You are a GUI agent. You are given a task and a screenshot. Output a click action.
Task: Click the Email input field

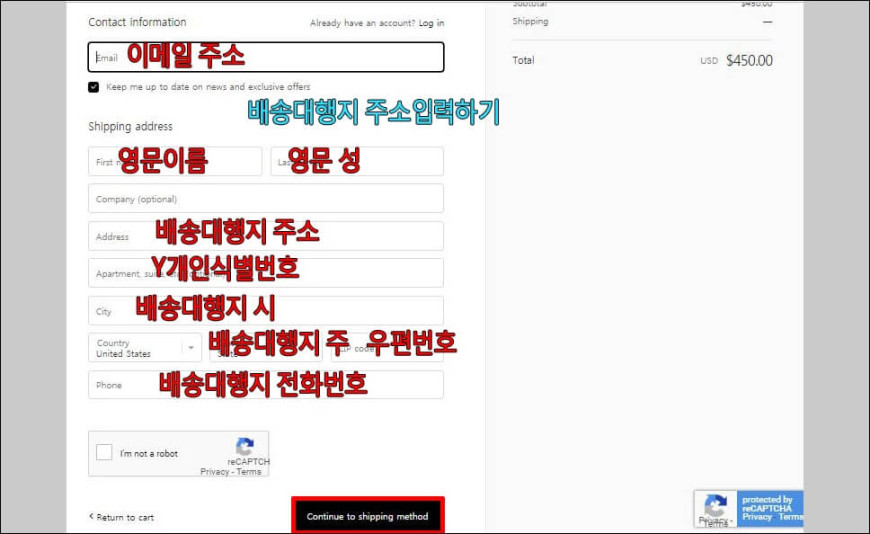[x=266, y=57]
